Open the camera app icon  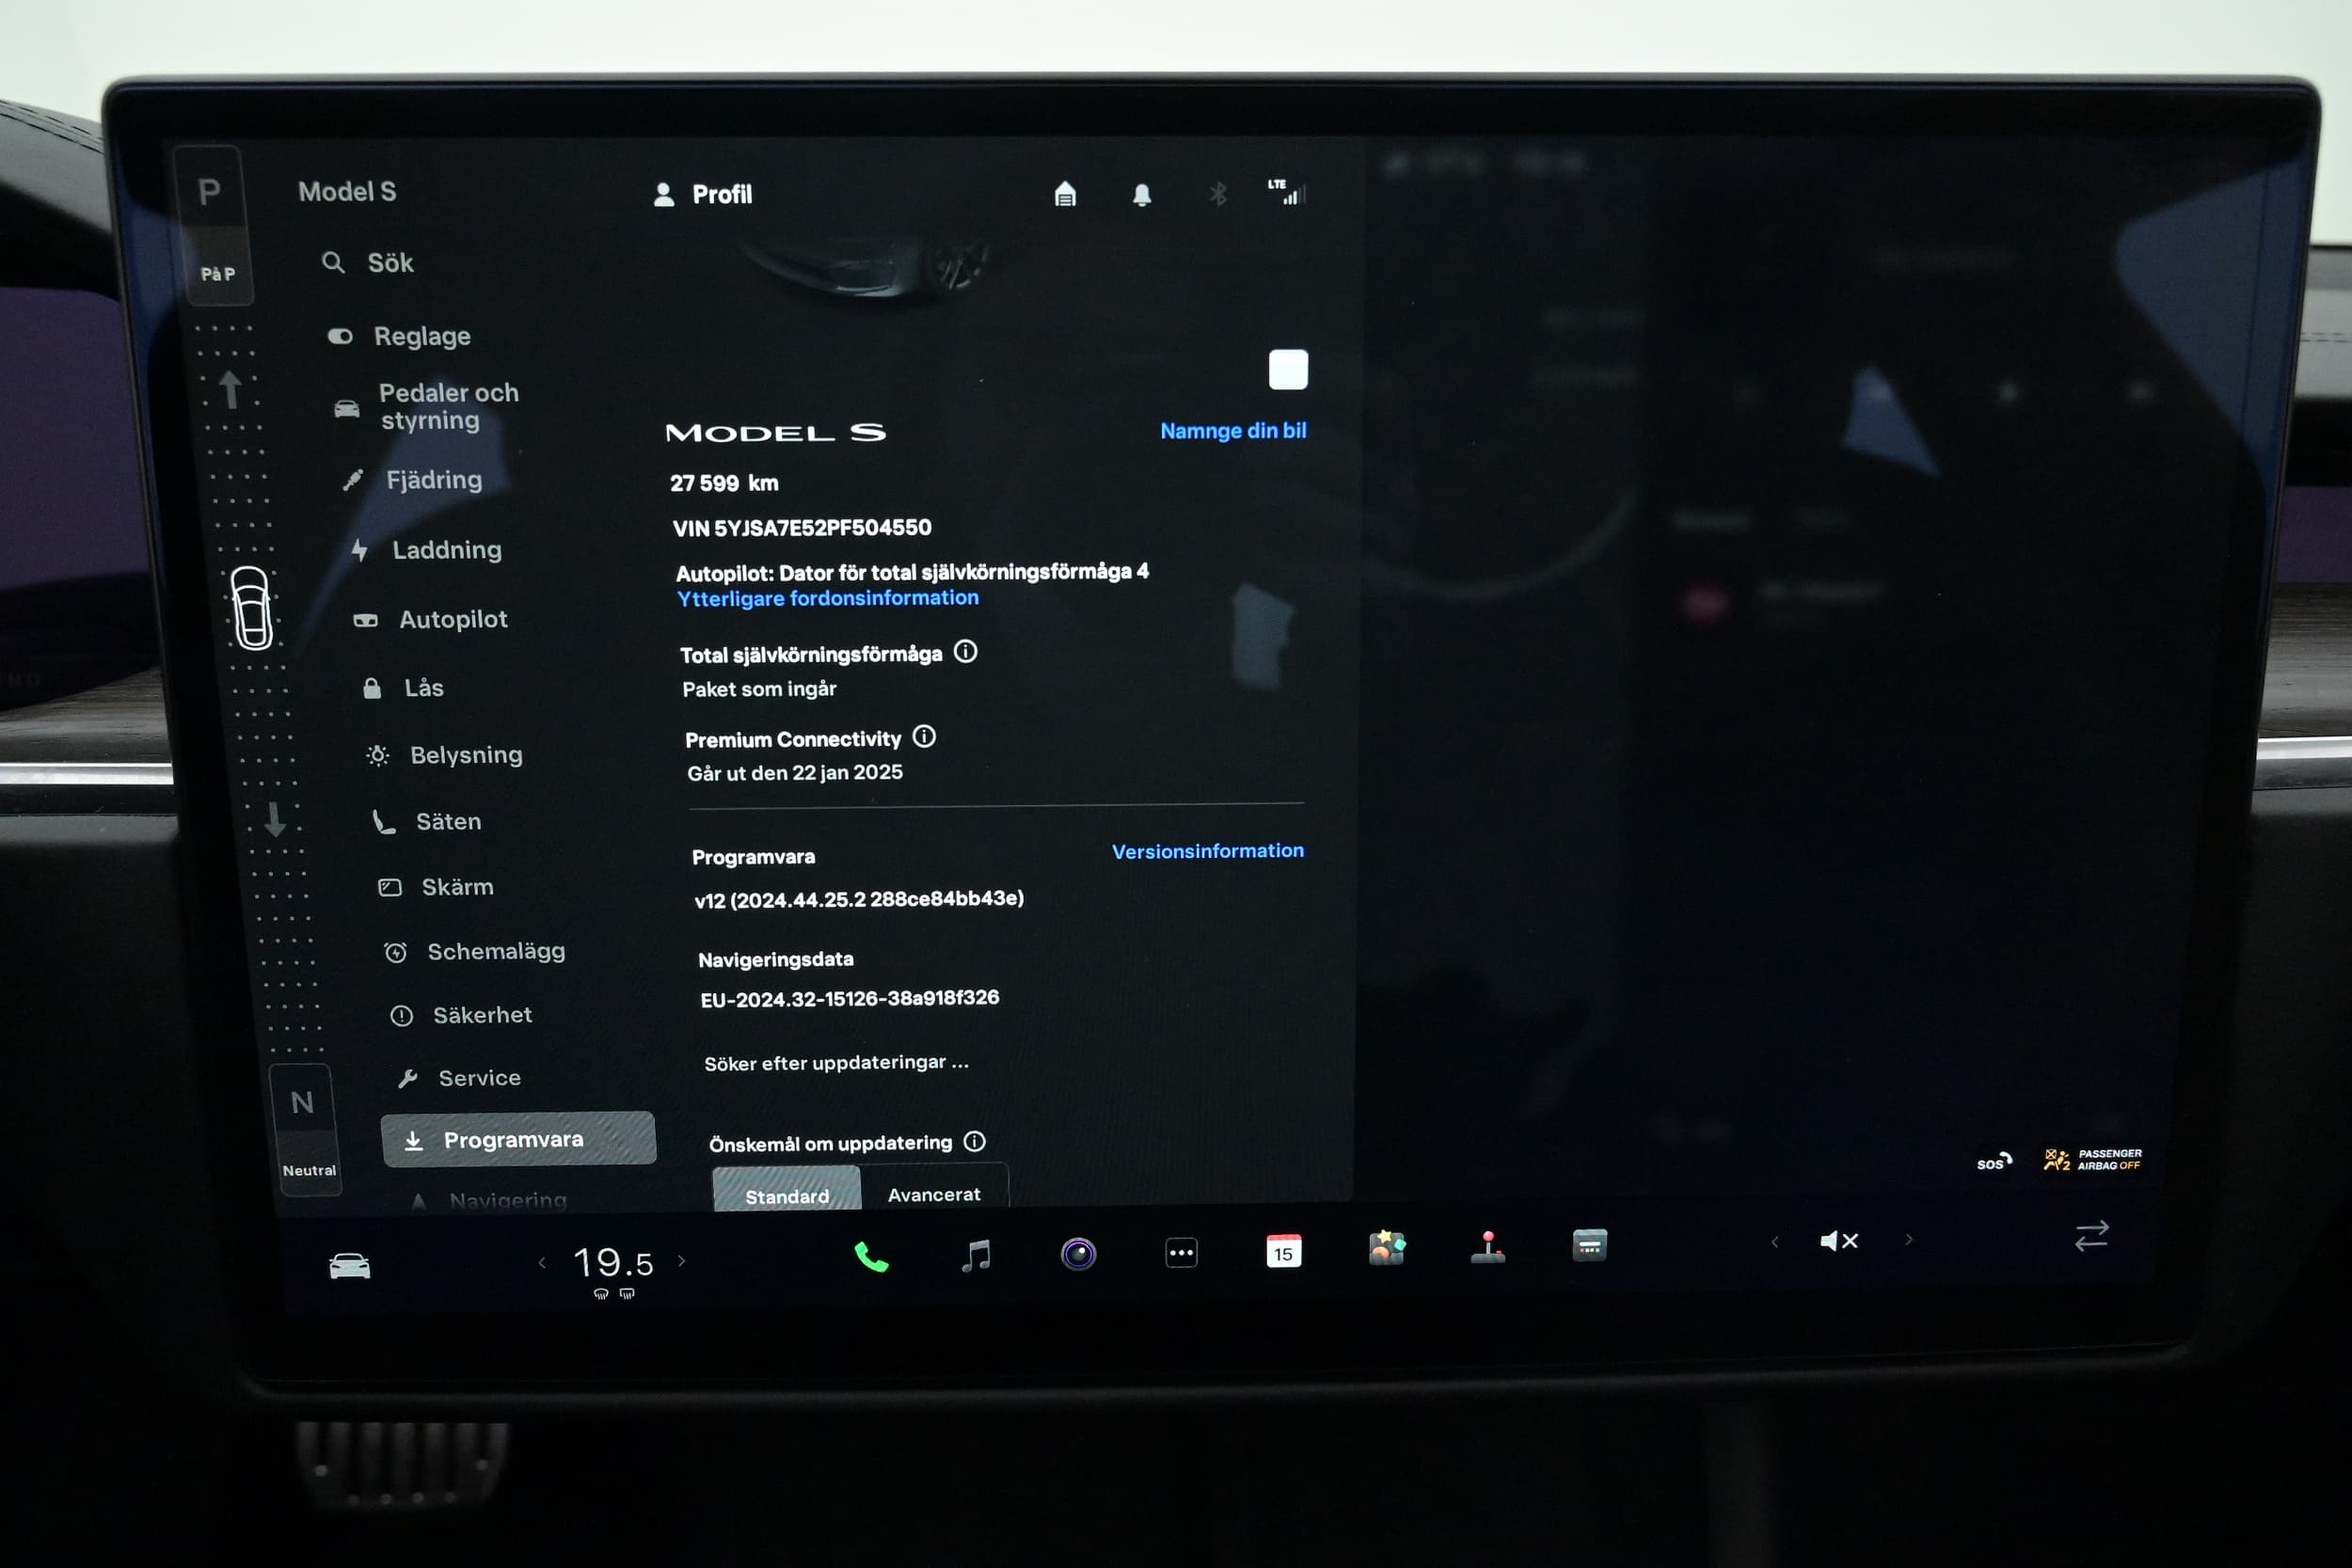pyautogui.click(x=1078, y=1253)
